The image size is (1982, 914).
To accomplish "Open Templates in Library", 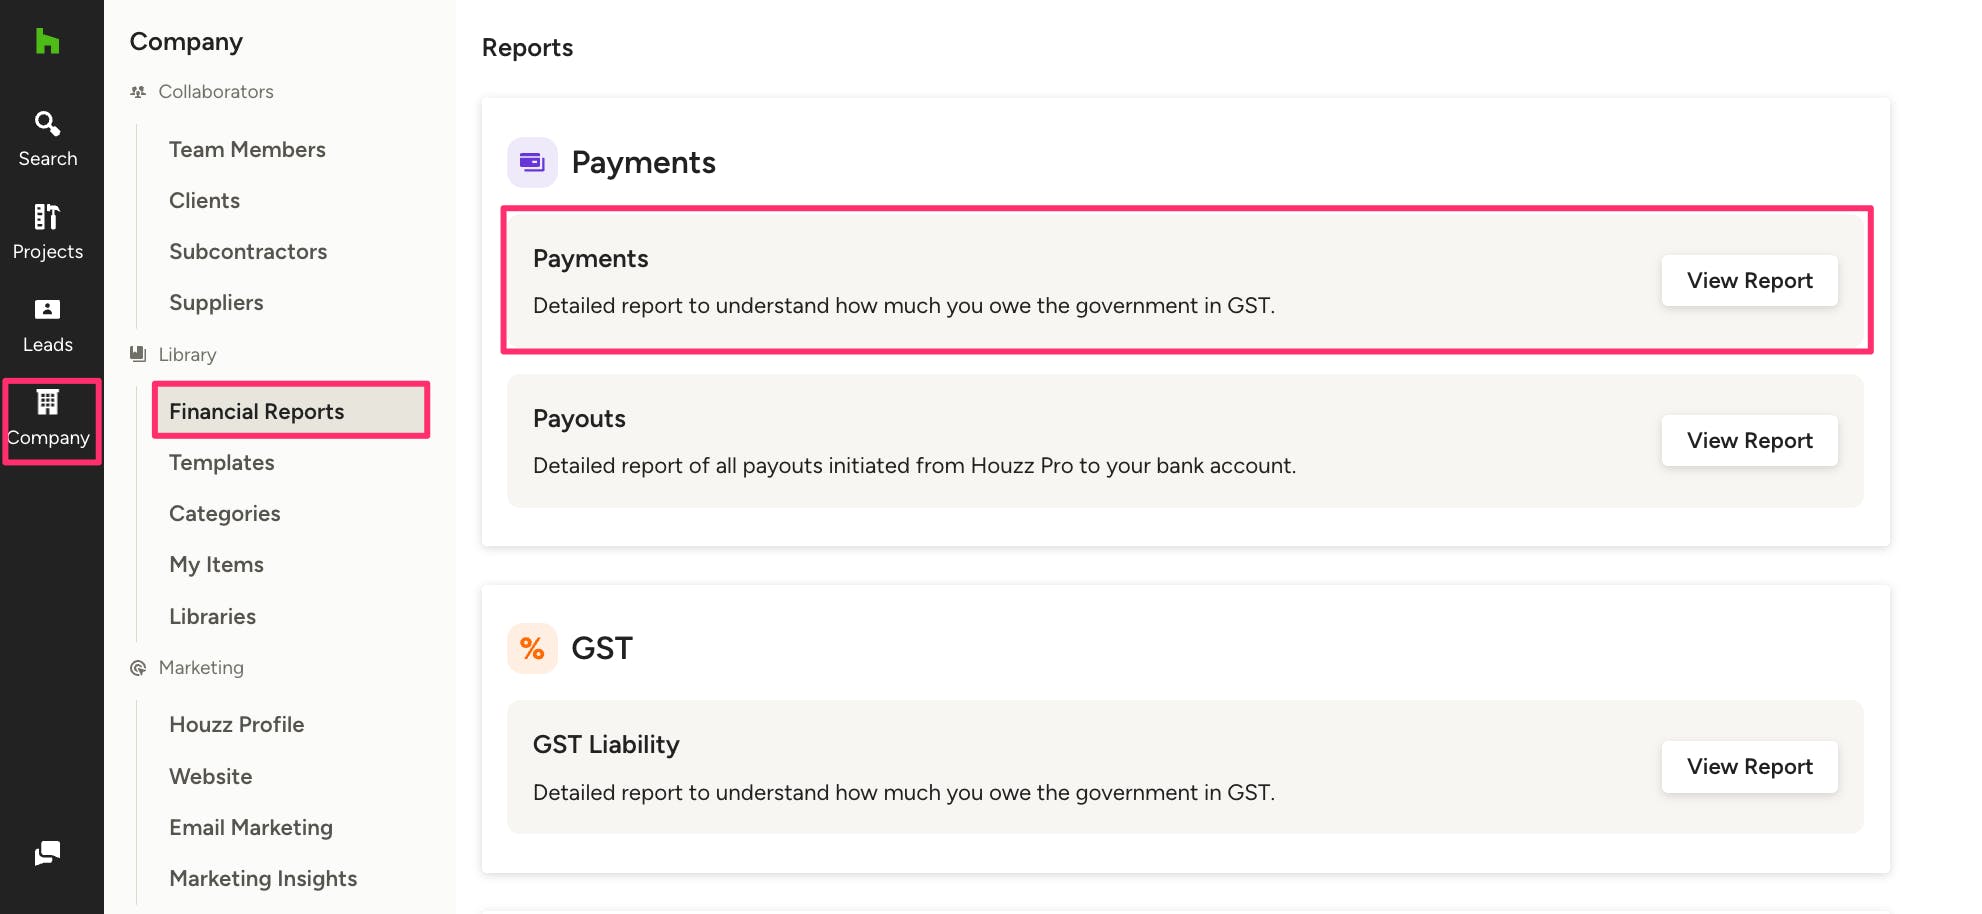I will pyautogui.click(x=222, y=463).
